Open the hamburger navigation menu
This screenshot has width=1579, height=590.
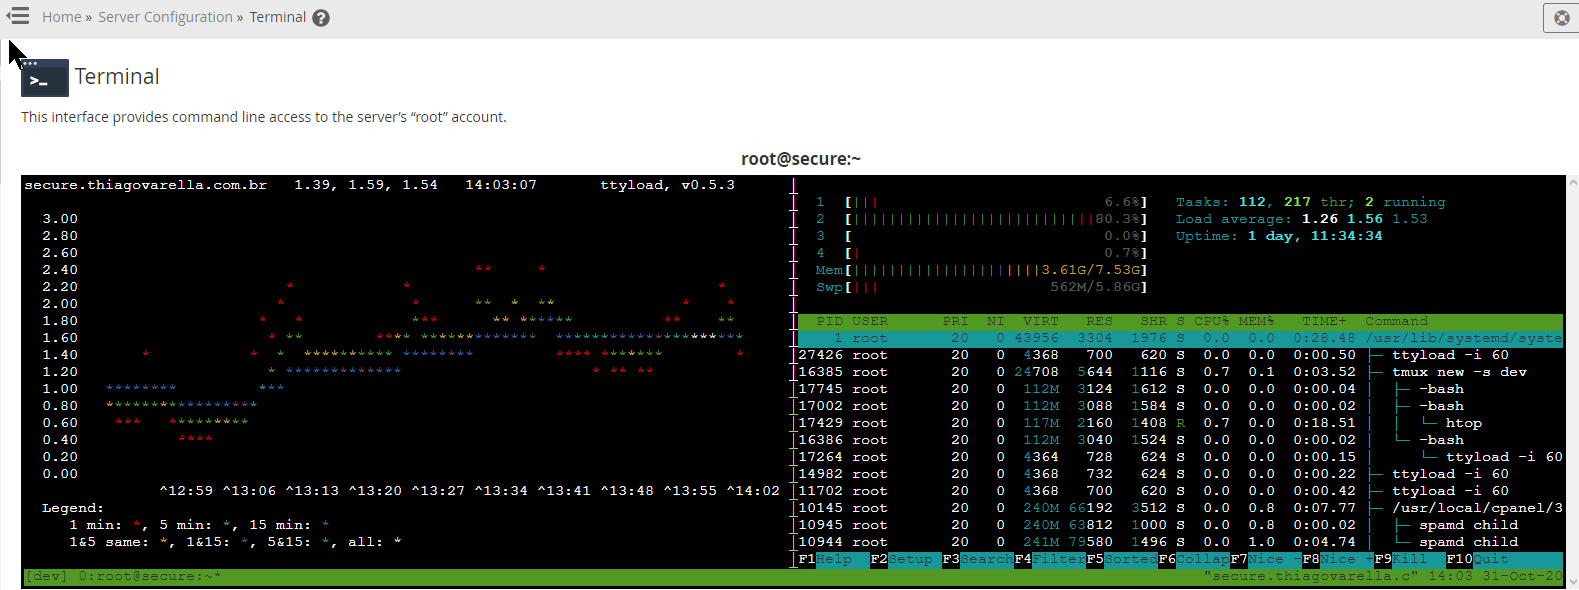[x=18, y=16]
